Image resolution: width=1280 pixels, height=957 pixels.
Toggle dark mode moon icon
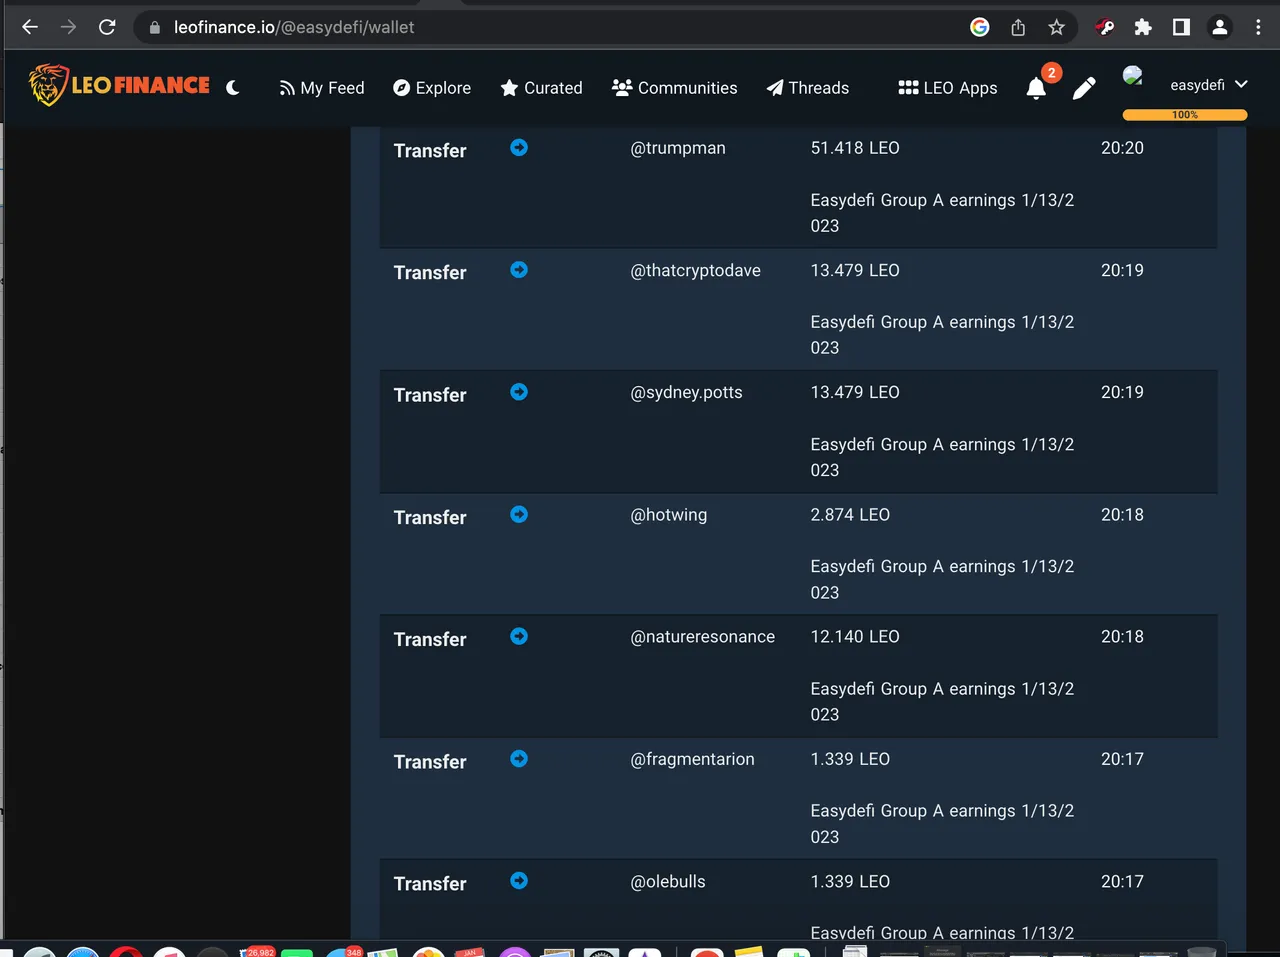point(233,88)
